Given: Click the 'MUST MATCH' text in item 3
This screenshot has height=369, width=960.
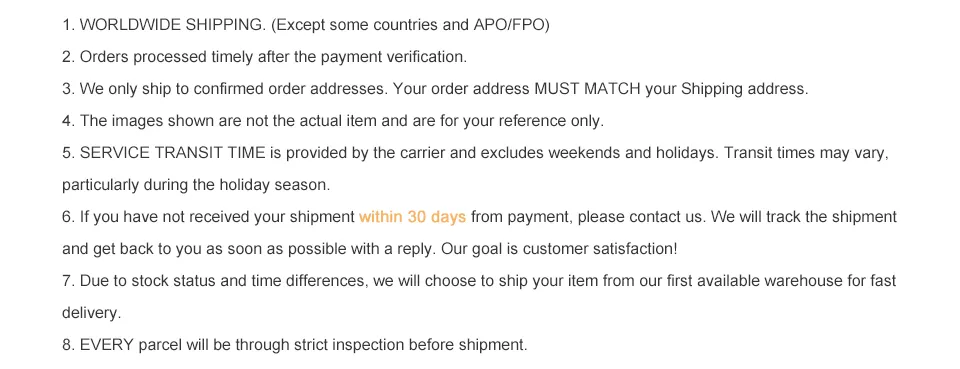Looking at the screenshot, I should coord(587,89).
